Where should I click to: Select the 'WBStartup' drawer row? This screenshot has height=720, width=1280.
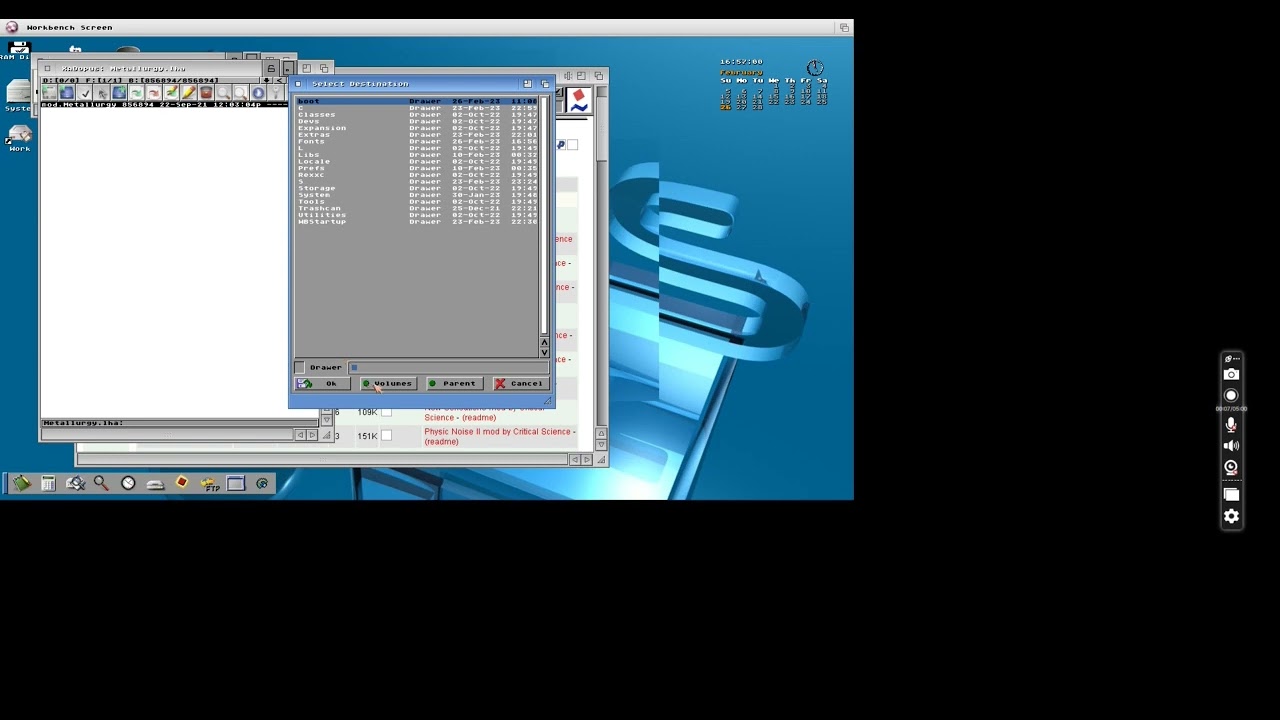(418, 221)
